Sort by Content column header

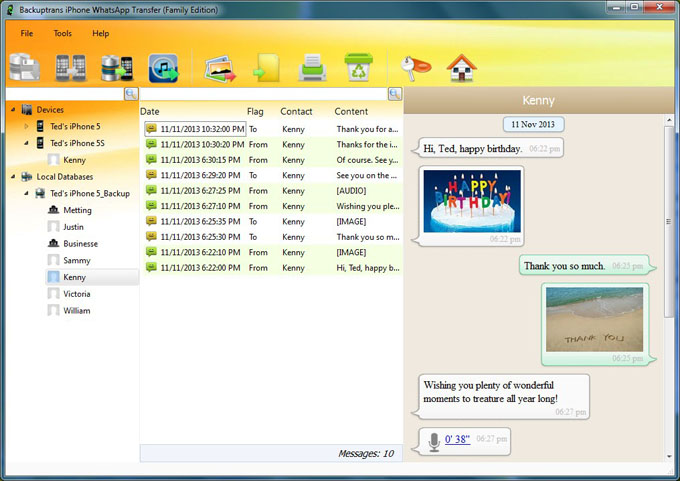click(351, 111)
